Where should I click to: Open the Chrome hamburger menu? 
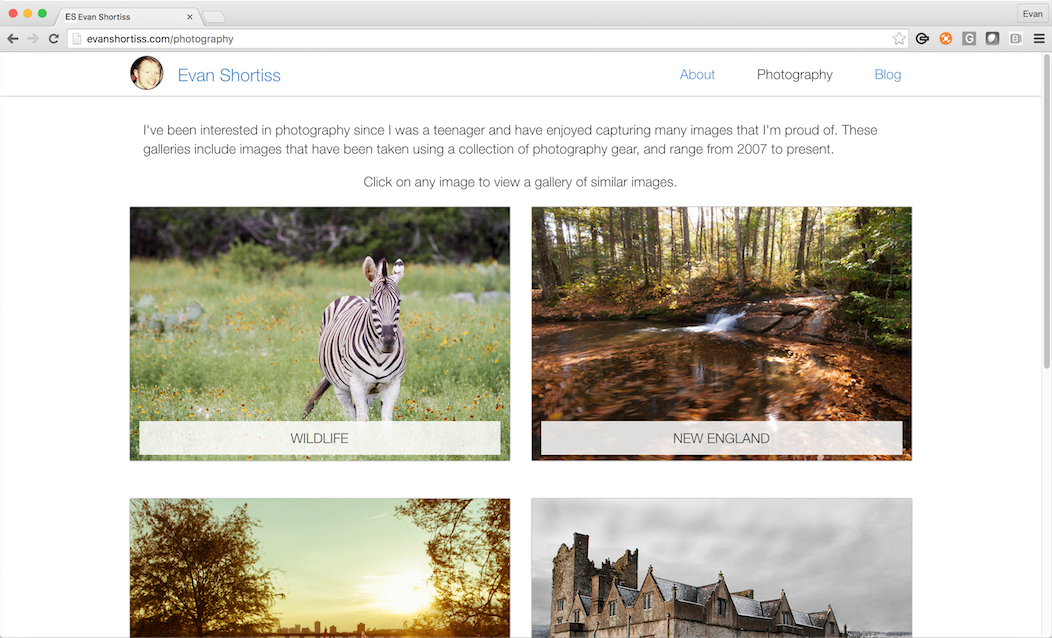coord(1039,39)
